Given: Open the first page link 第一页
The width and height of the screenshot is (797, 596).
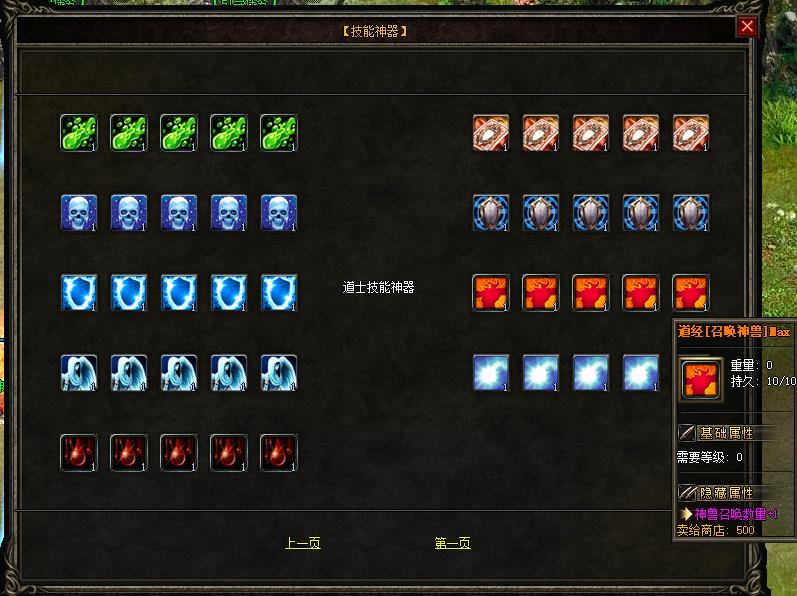Looking at the screenshot, I should pyautogui.click(x=452, y=543).
